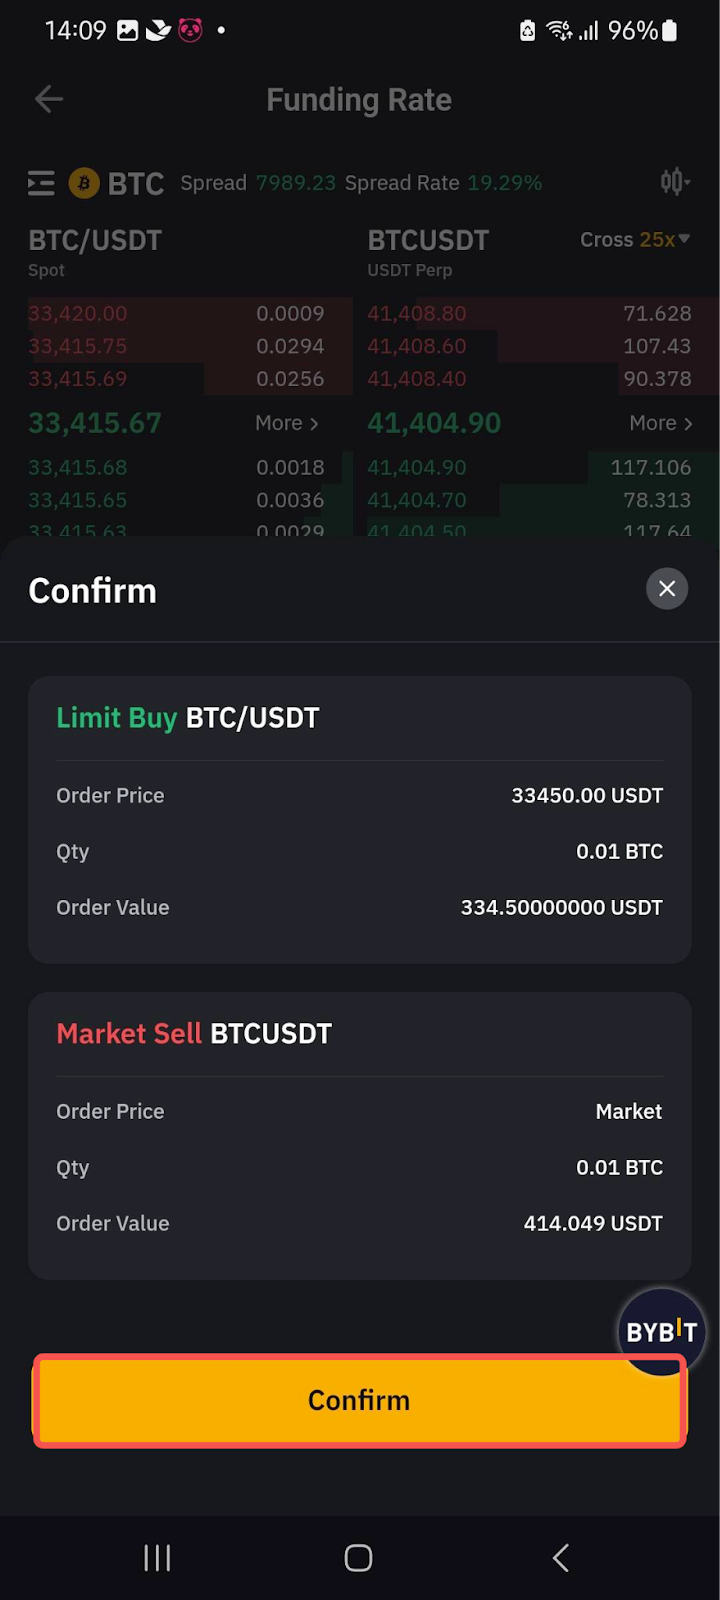The image size is (720, 1600).
Task: Select spot bid price 33,415.68
Action: click(78, 467)
